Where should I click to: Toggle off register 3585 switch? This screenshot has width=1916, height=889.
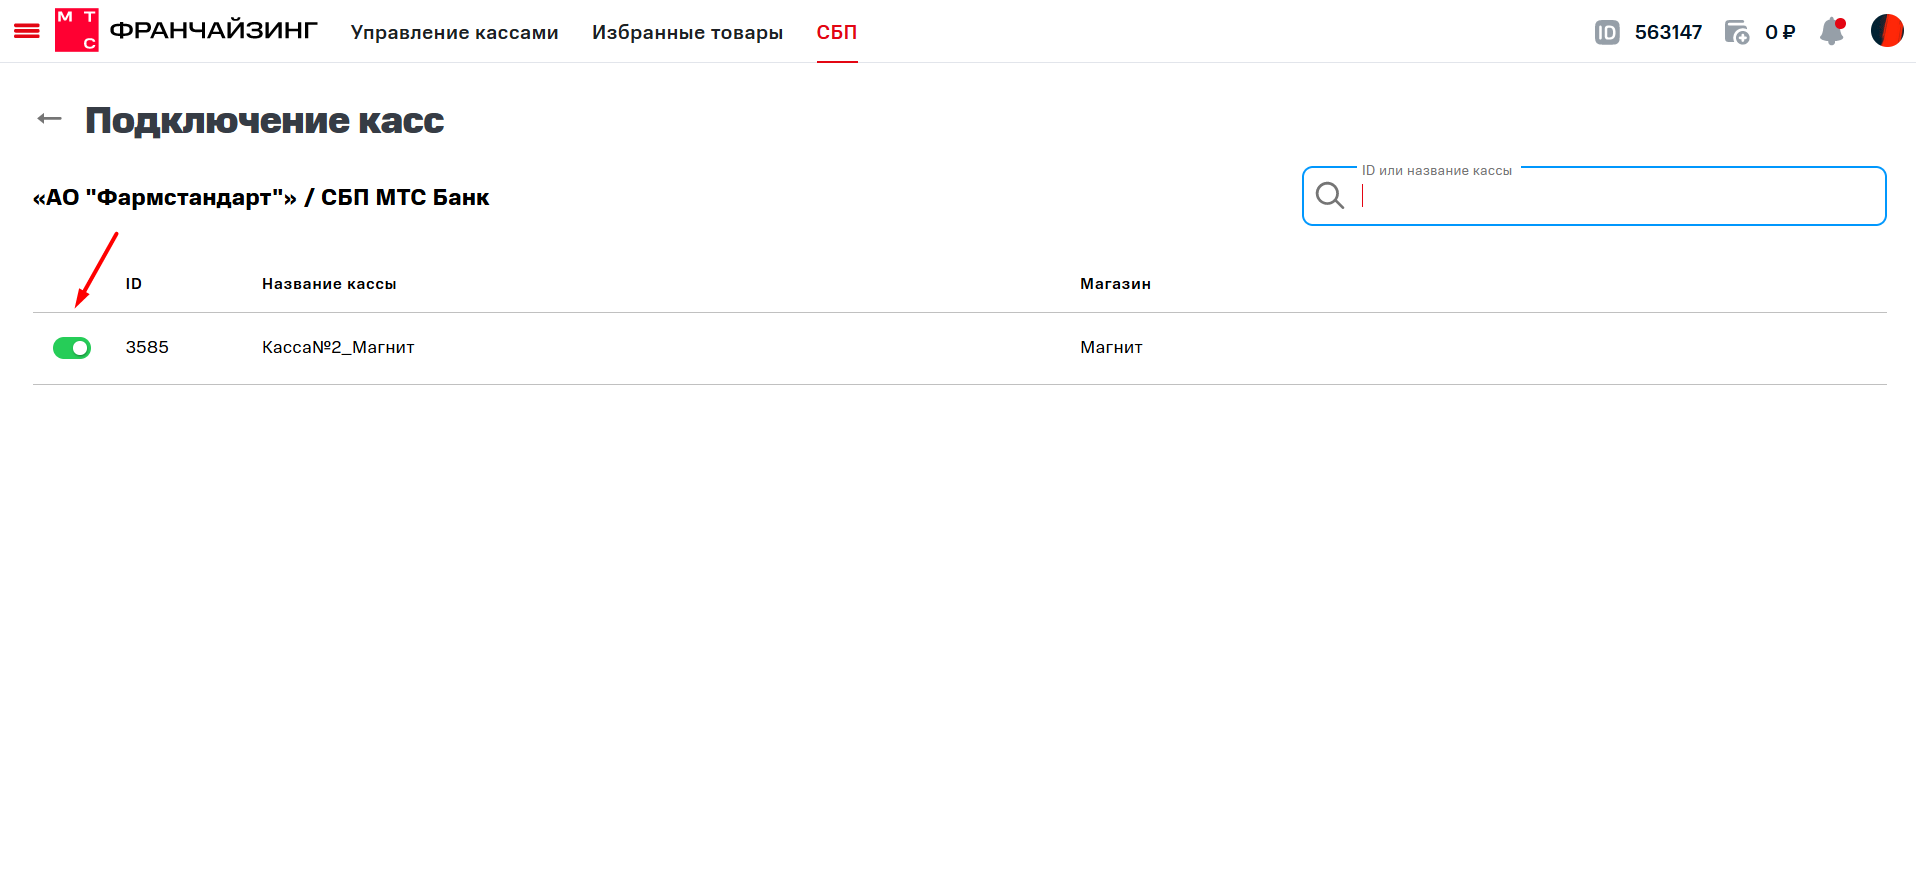tap(72, 347)
